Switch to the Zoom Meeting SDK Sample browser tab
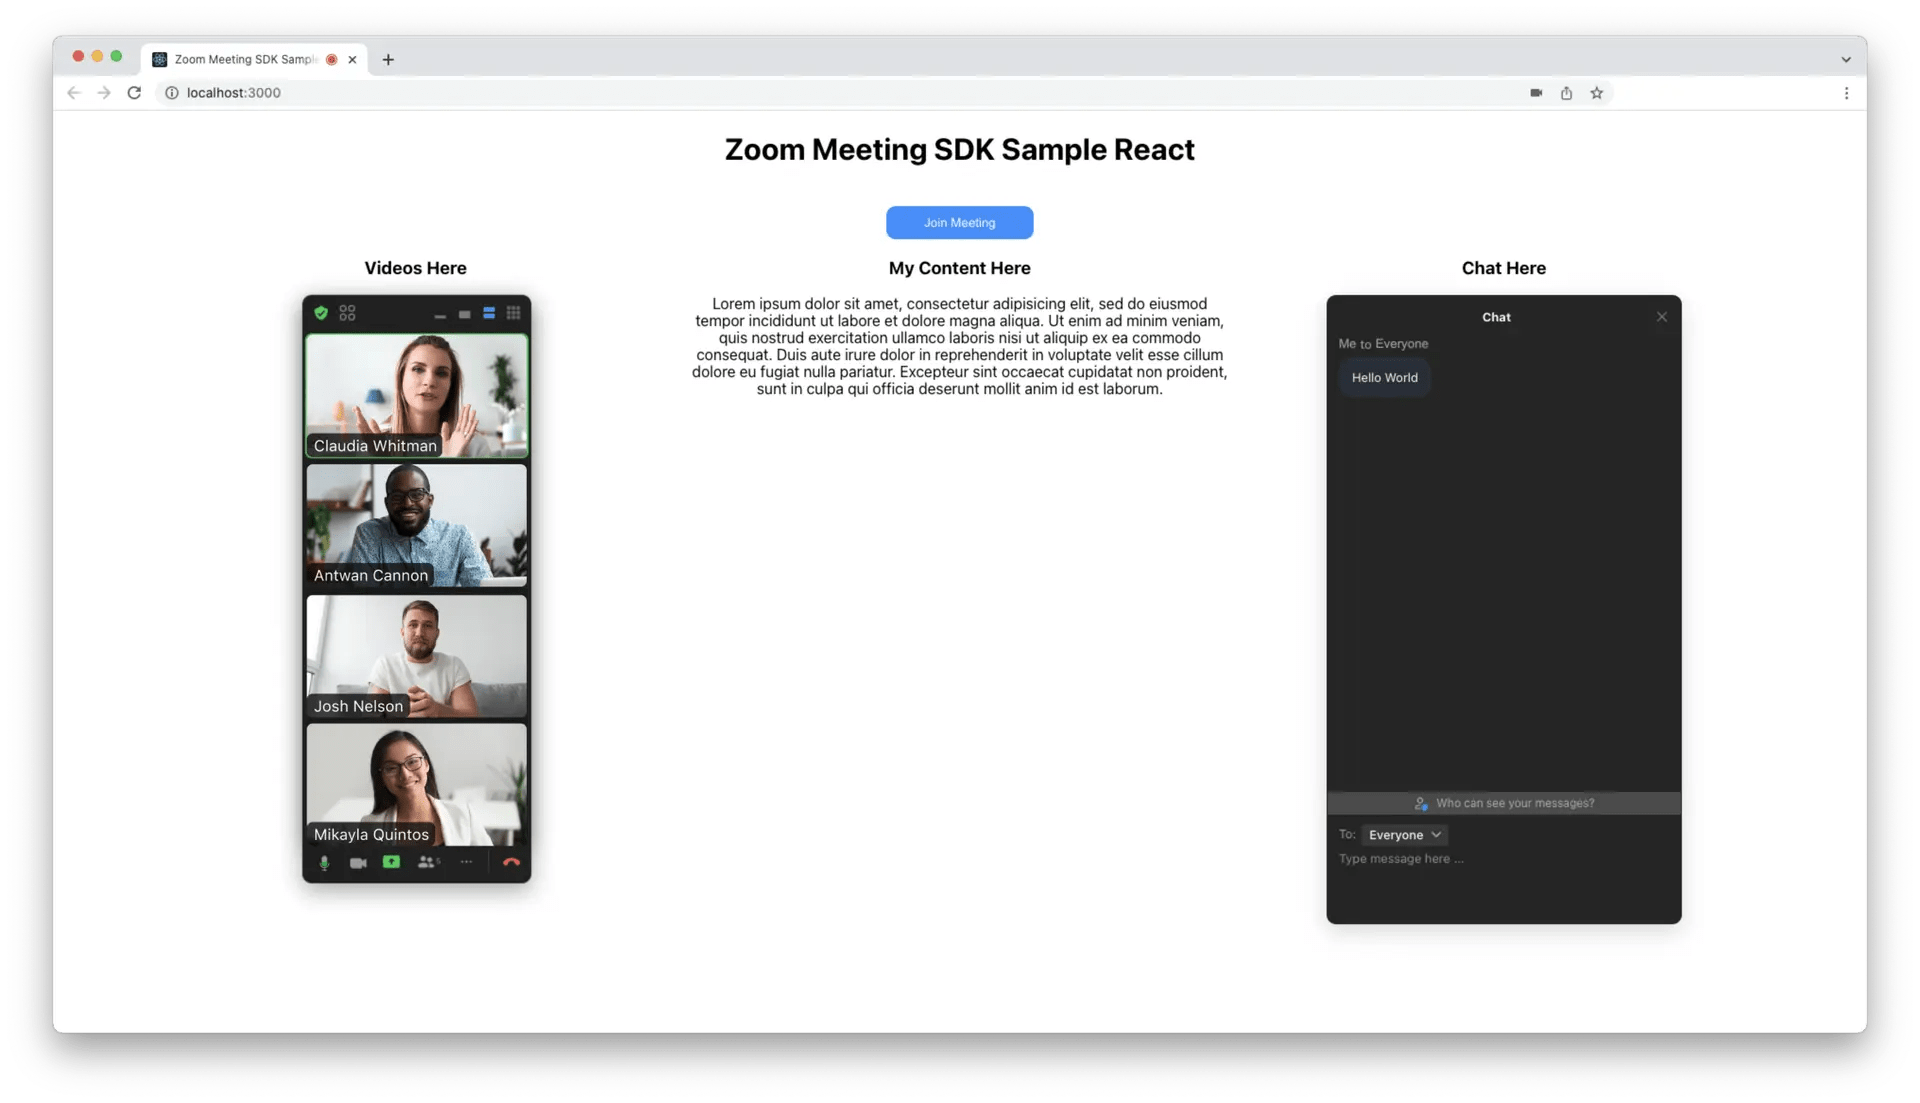1920x1103 pixels. click(x=240, y=59)
